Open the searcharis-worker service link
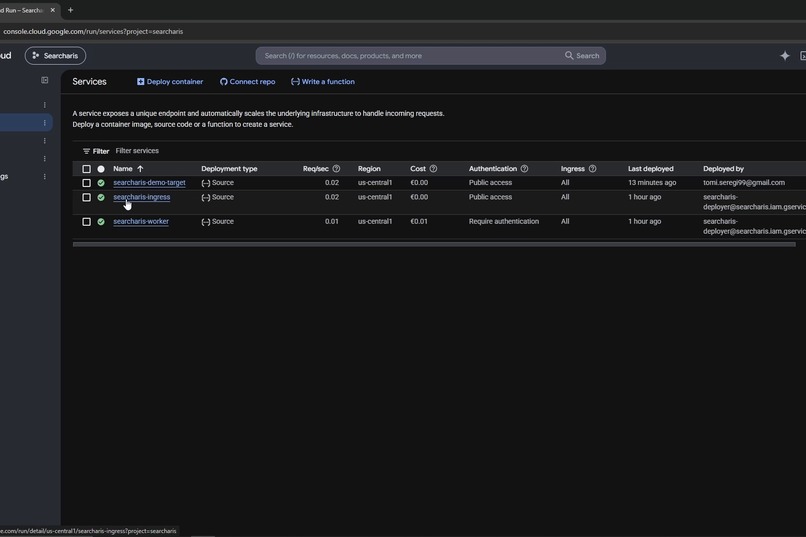The width and height of the screenshot is (806, 537). click(x=141, y=221)
